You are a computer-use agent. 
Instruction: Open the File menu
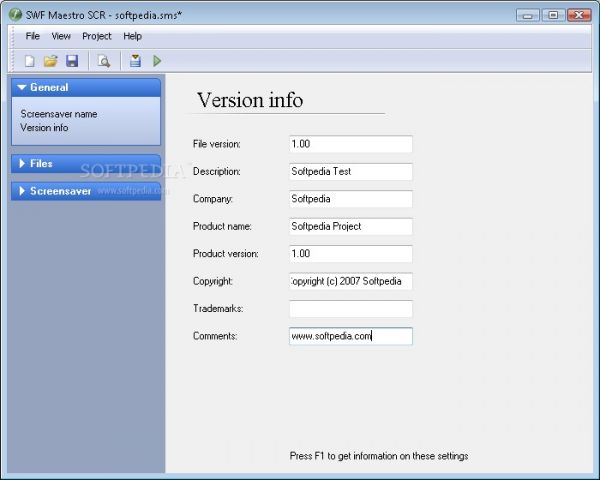(33, 36)
